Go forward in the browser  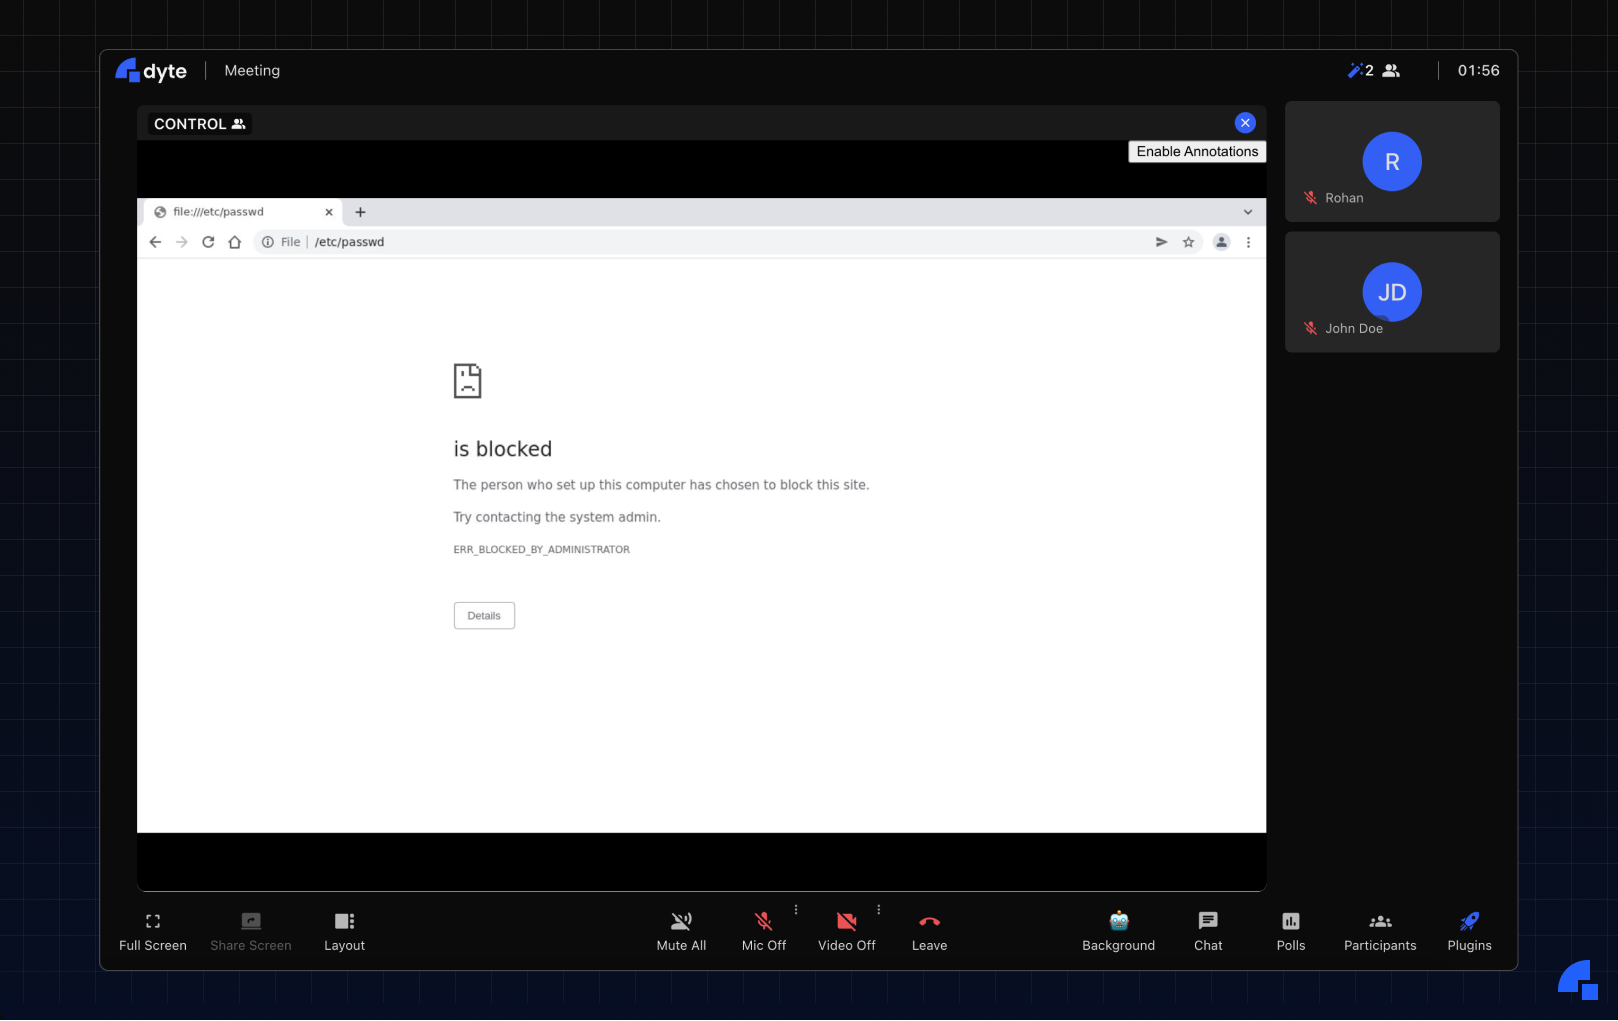[181, 242]
